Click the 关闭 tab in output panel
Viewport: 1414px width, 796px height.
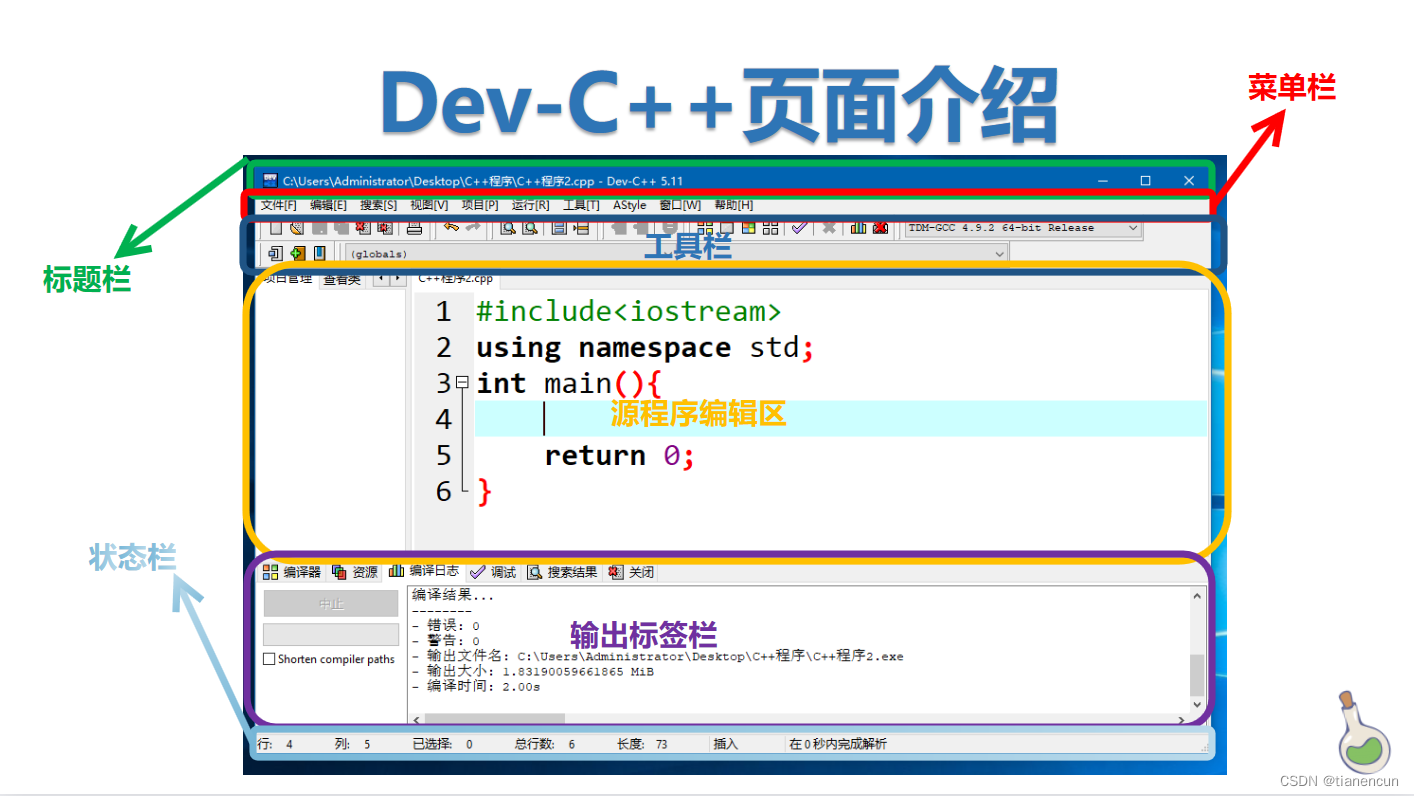click(631, 572)
